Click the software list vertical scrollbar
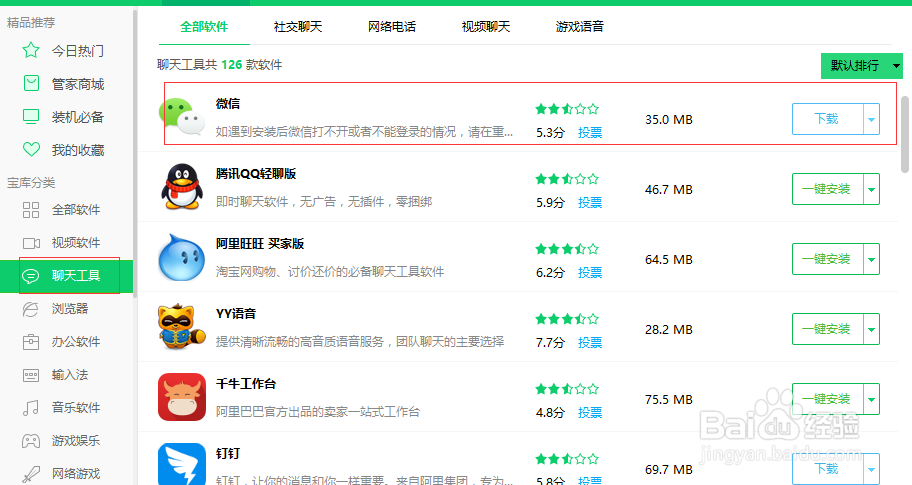Screen dimensions: 912x485 [x=904, y=134]
